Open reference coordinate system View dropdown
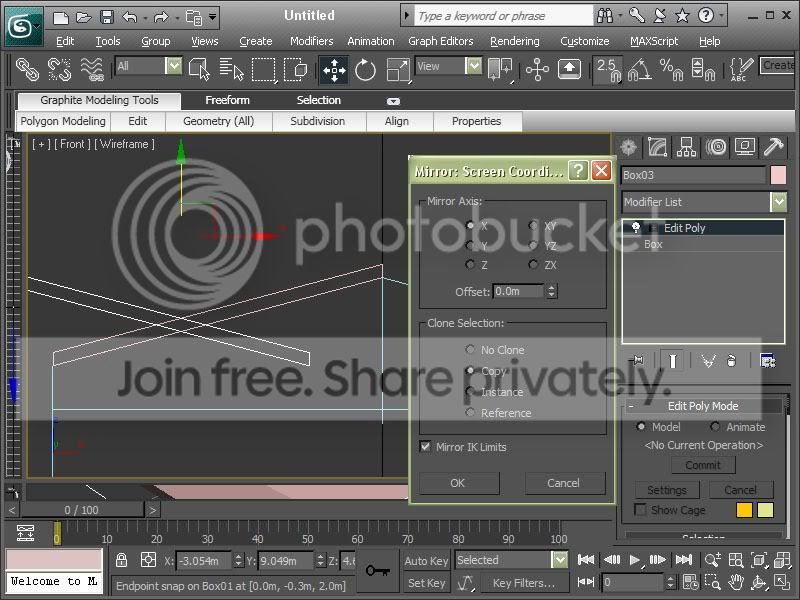 click(473, 66)
